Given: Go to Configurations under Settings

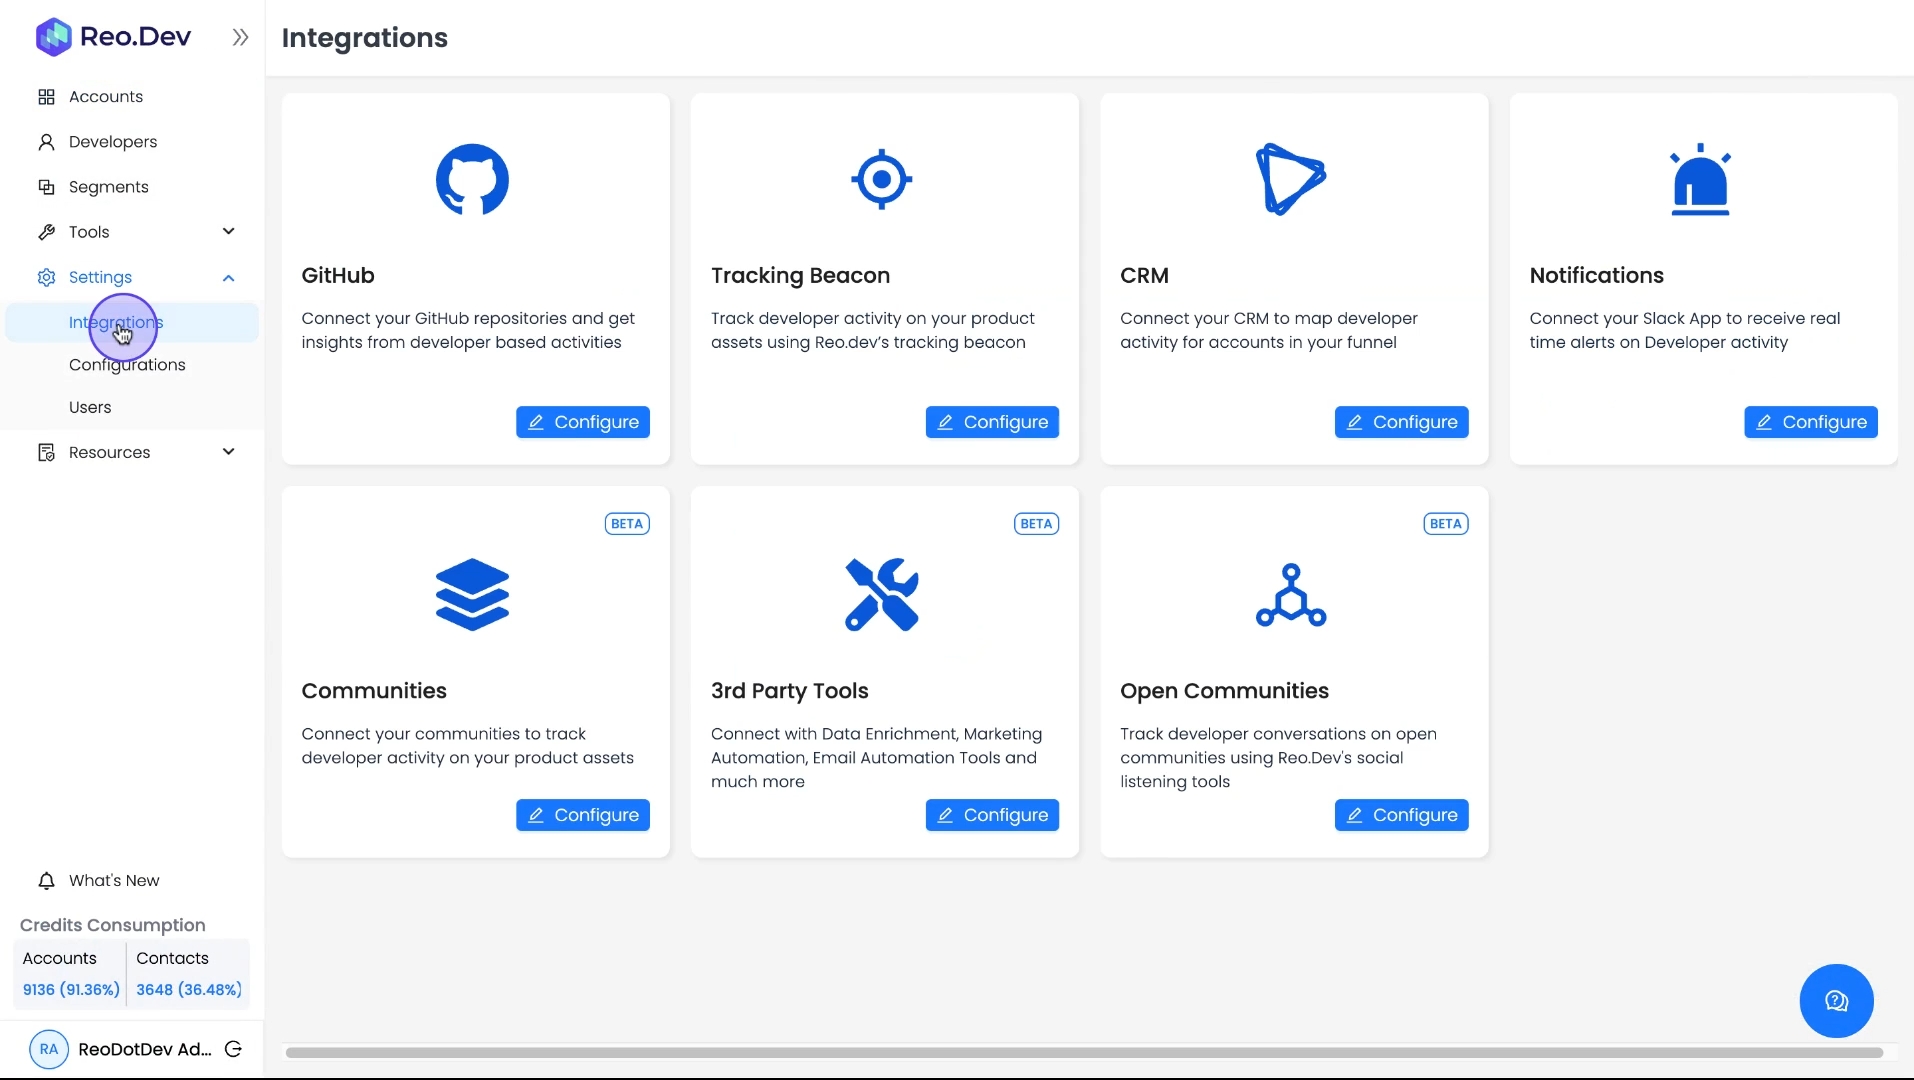Looking at the screenshot, I should click(x=127, y=365).
